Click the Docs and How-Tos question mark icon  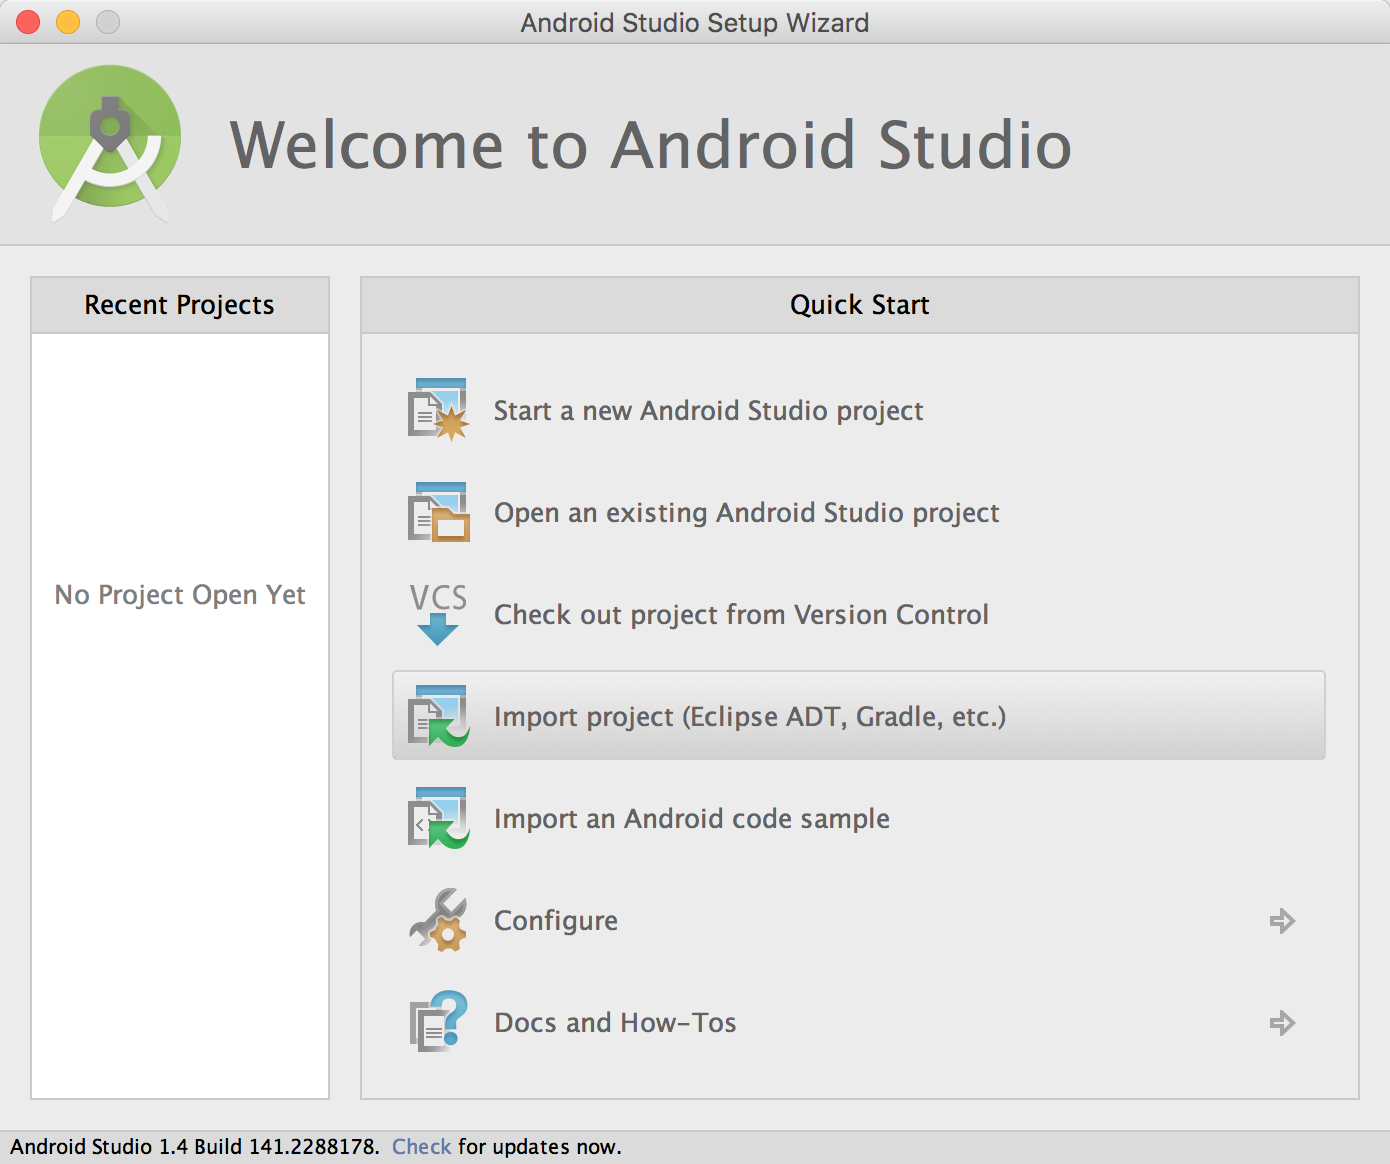[x=438, y=1022]
